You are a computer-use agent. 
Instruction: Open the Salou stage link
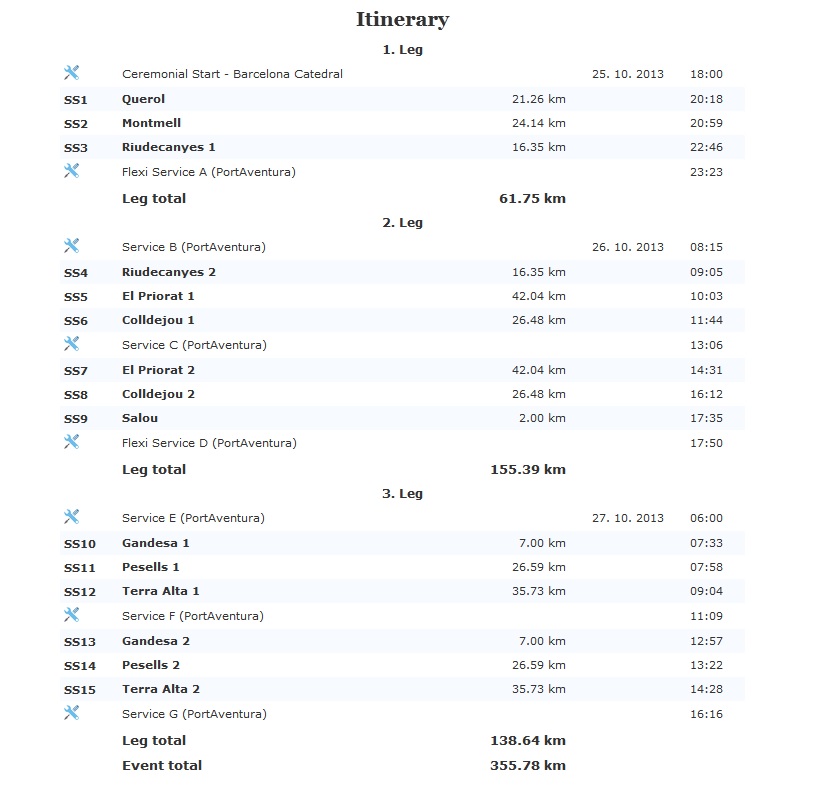(140, 419)
